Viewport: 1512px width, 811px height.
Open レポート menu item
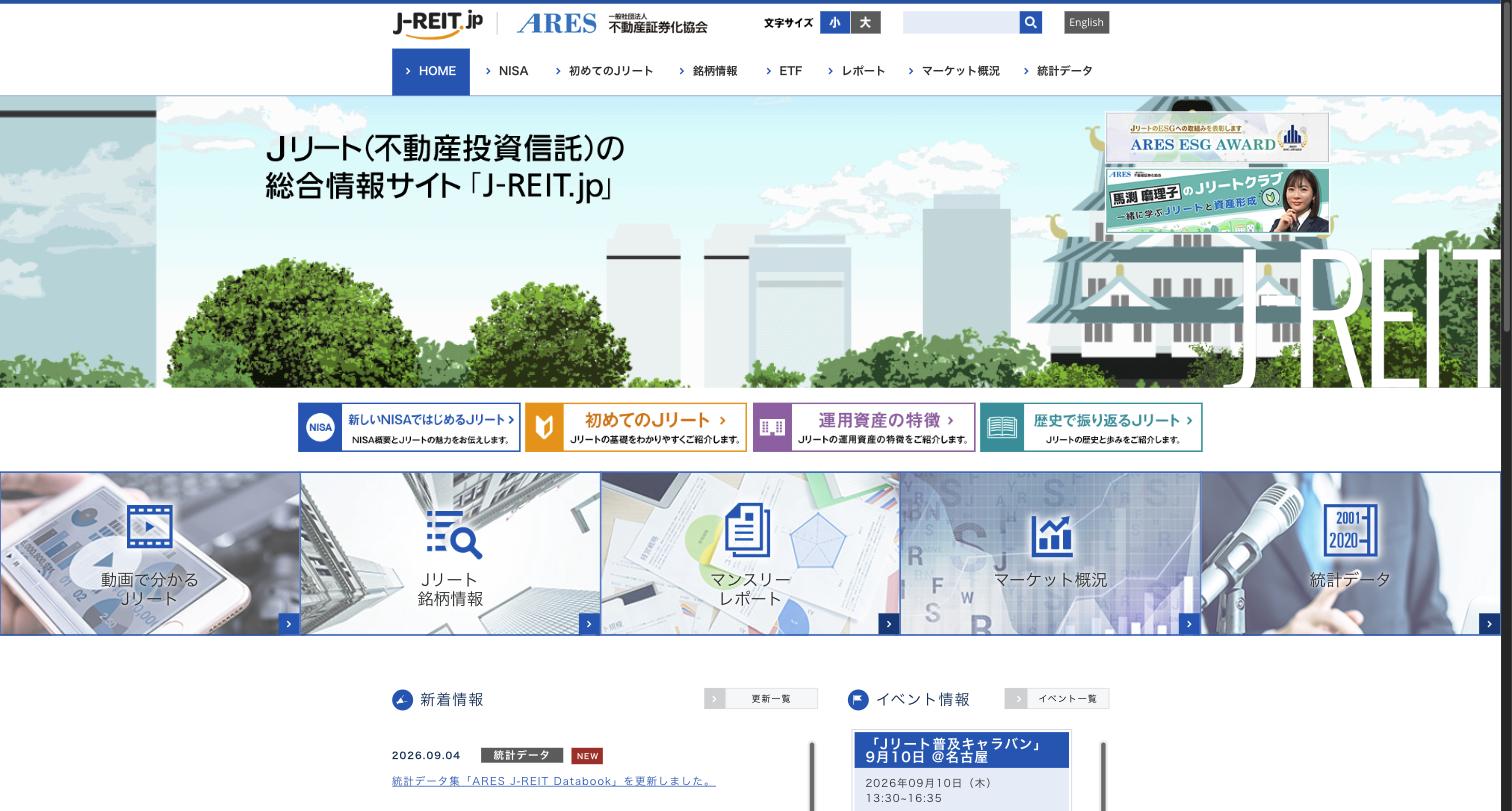pyautogui.click(x=857, y=71)
